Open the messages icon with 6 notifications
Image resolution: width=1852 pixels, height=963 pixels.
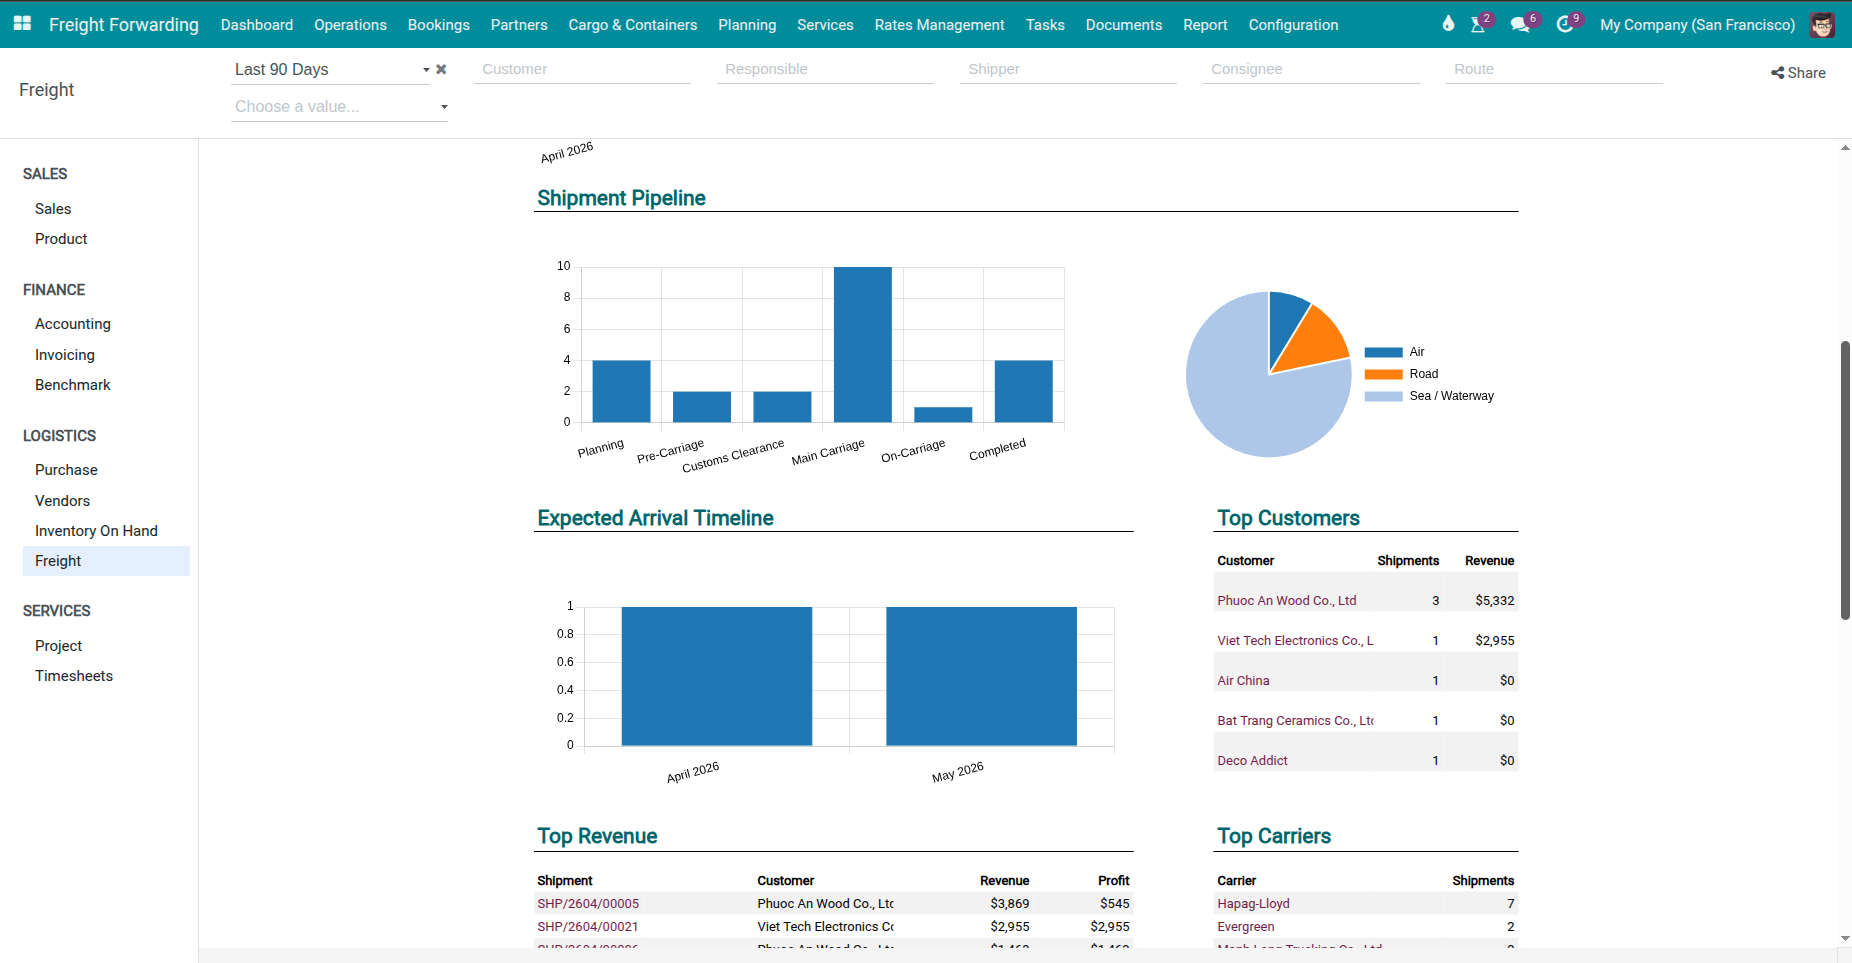coord(1521,25)
